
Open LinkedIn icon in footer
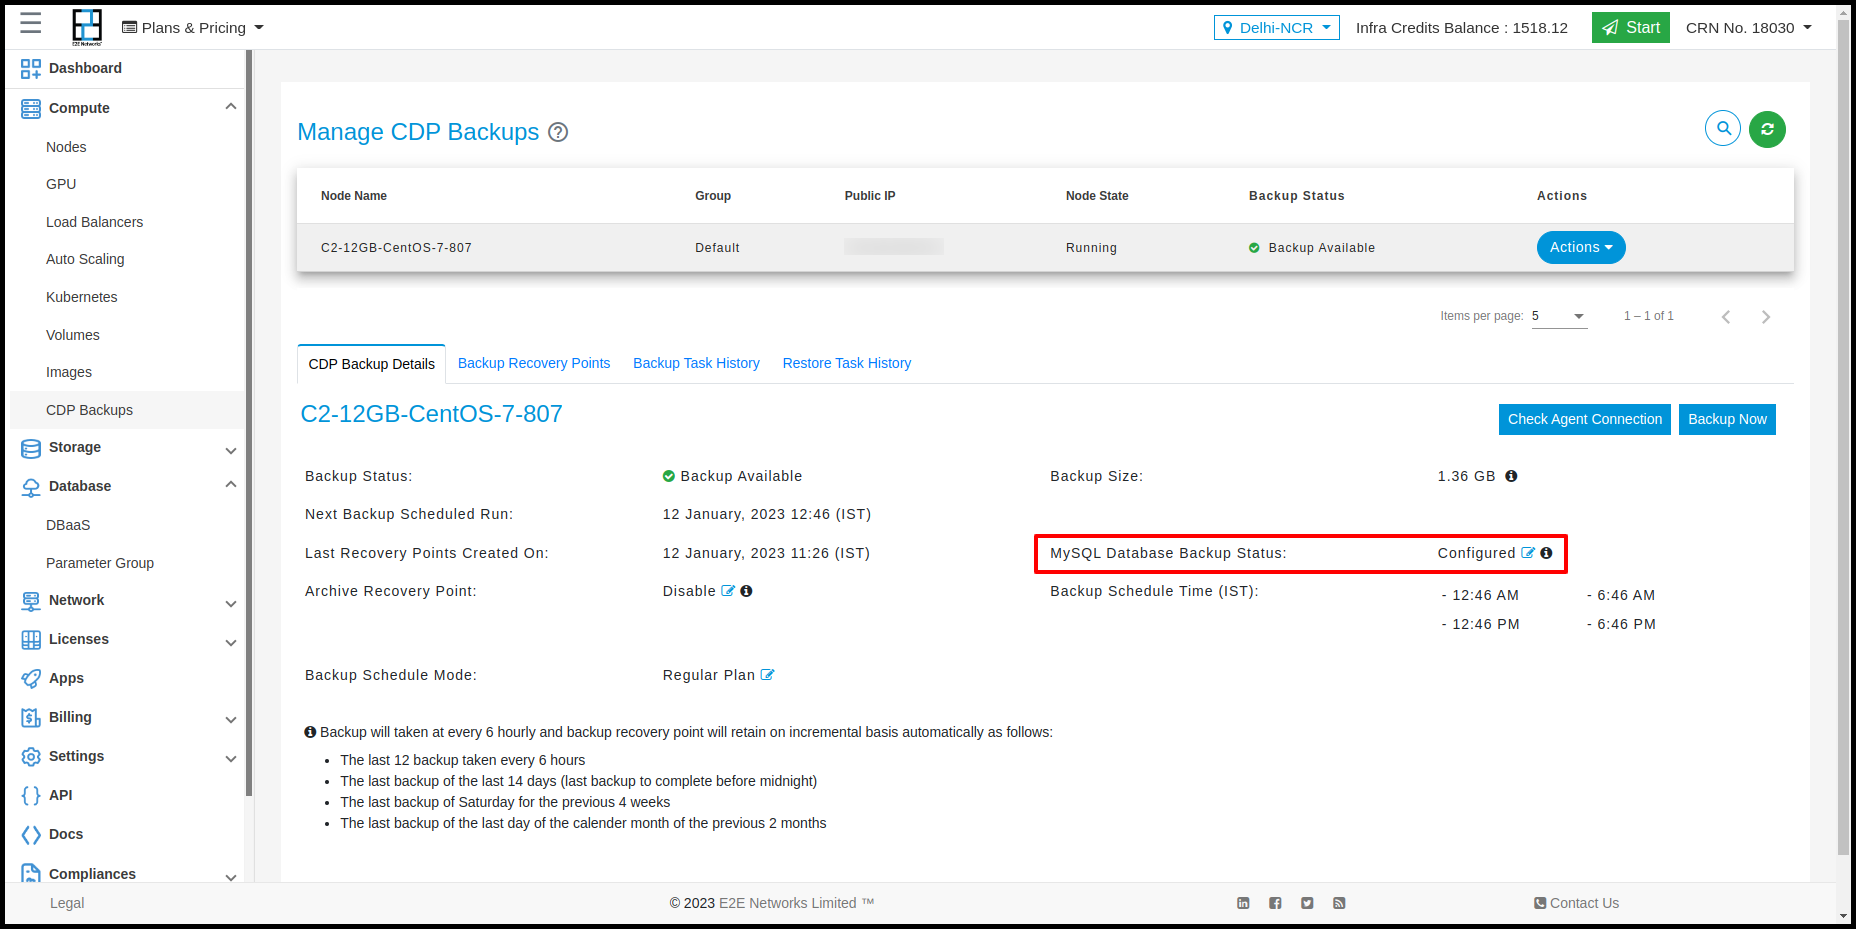click(1243, 903)
